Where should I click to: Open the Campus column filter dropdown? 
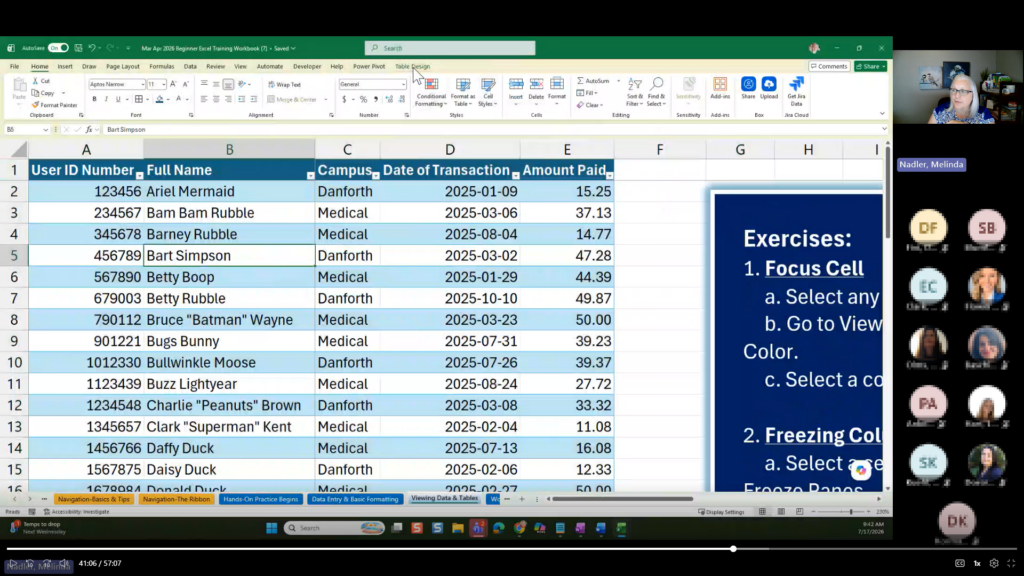pyautogui.click(x=376, y=175)
